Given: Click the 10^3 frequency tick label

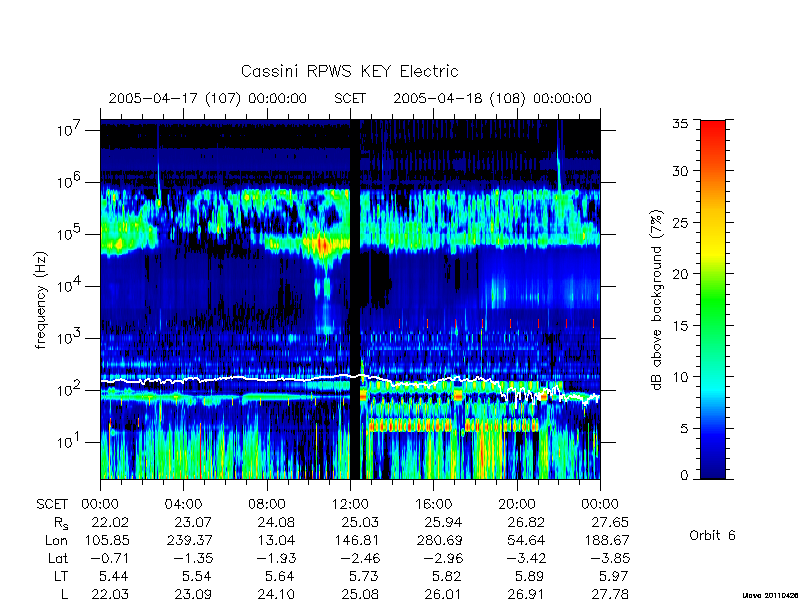Looking at the screenshot, I should click(x=68, y=338).
